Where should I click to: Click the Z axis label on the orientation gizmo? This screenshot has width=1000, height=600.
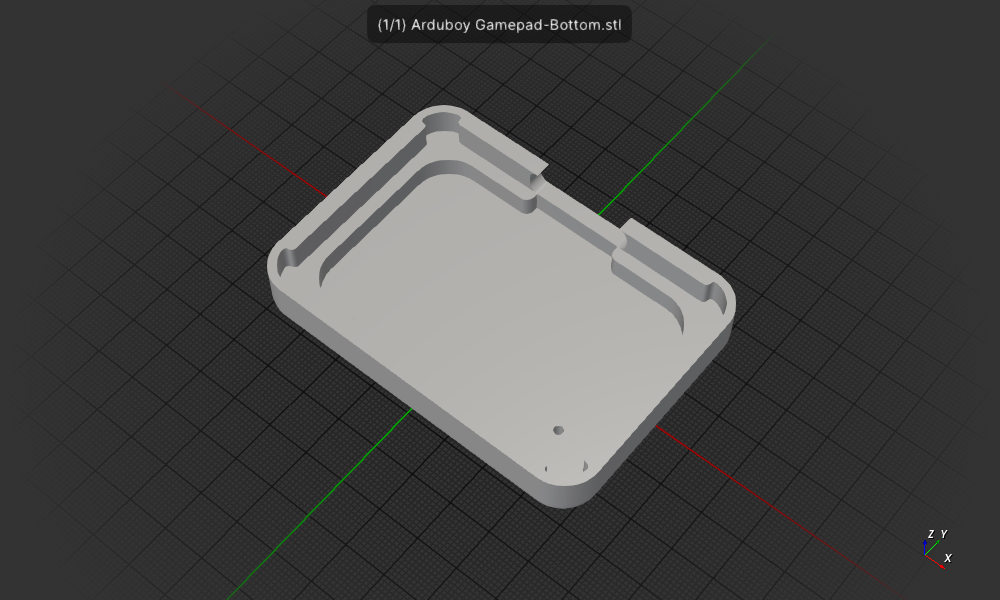pos(931,533)
